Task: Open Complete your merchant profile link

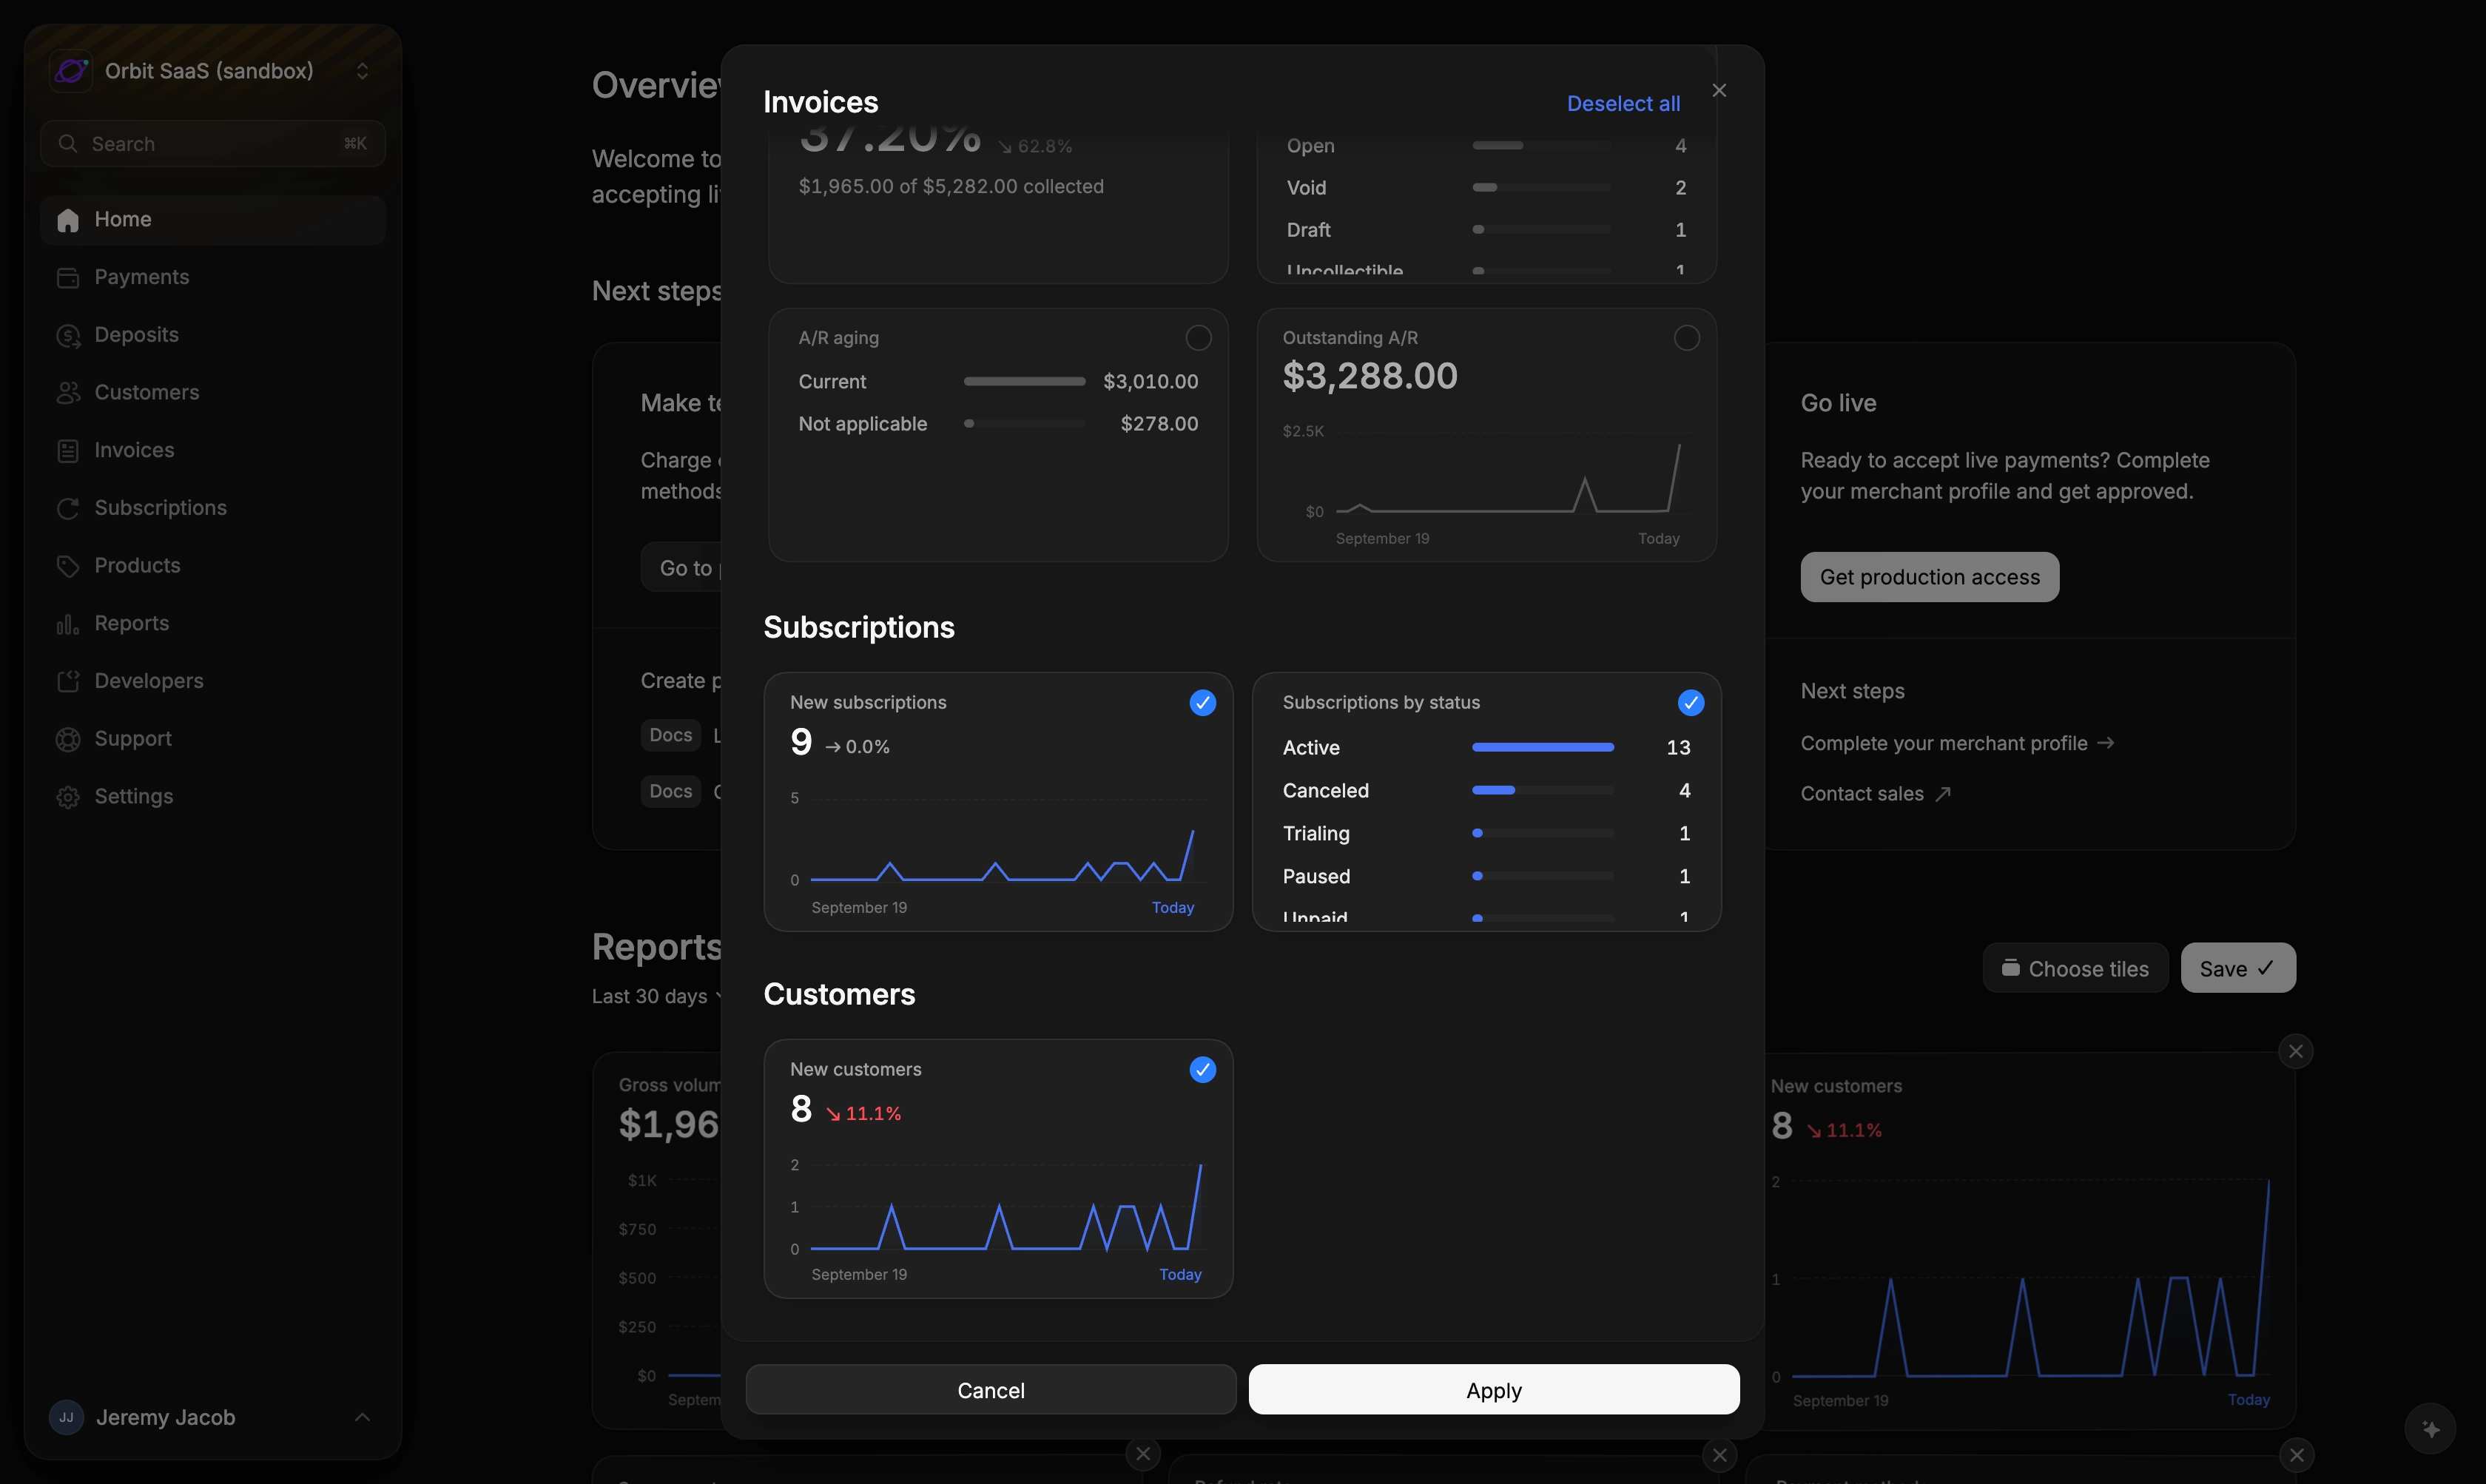Action: click(1957, 743)
